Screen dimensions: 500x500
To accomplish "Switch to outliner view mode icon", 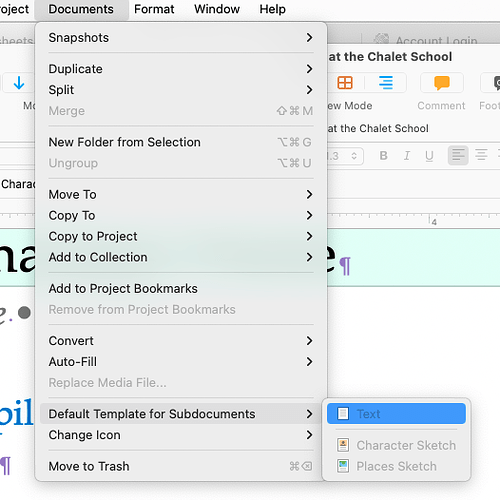I will pyautogui.click(x=386, y=83).
